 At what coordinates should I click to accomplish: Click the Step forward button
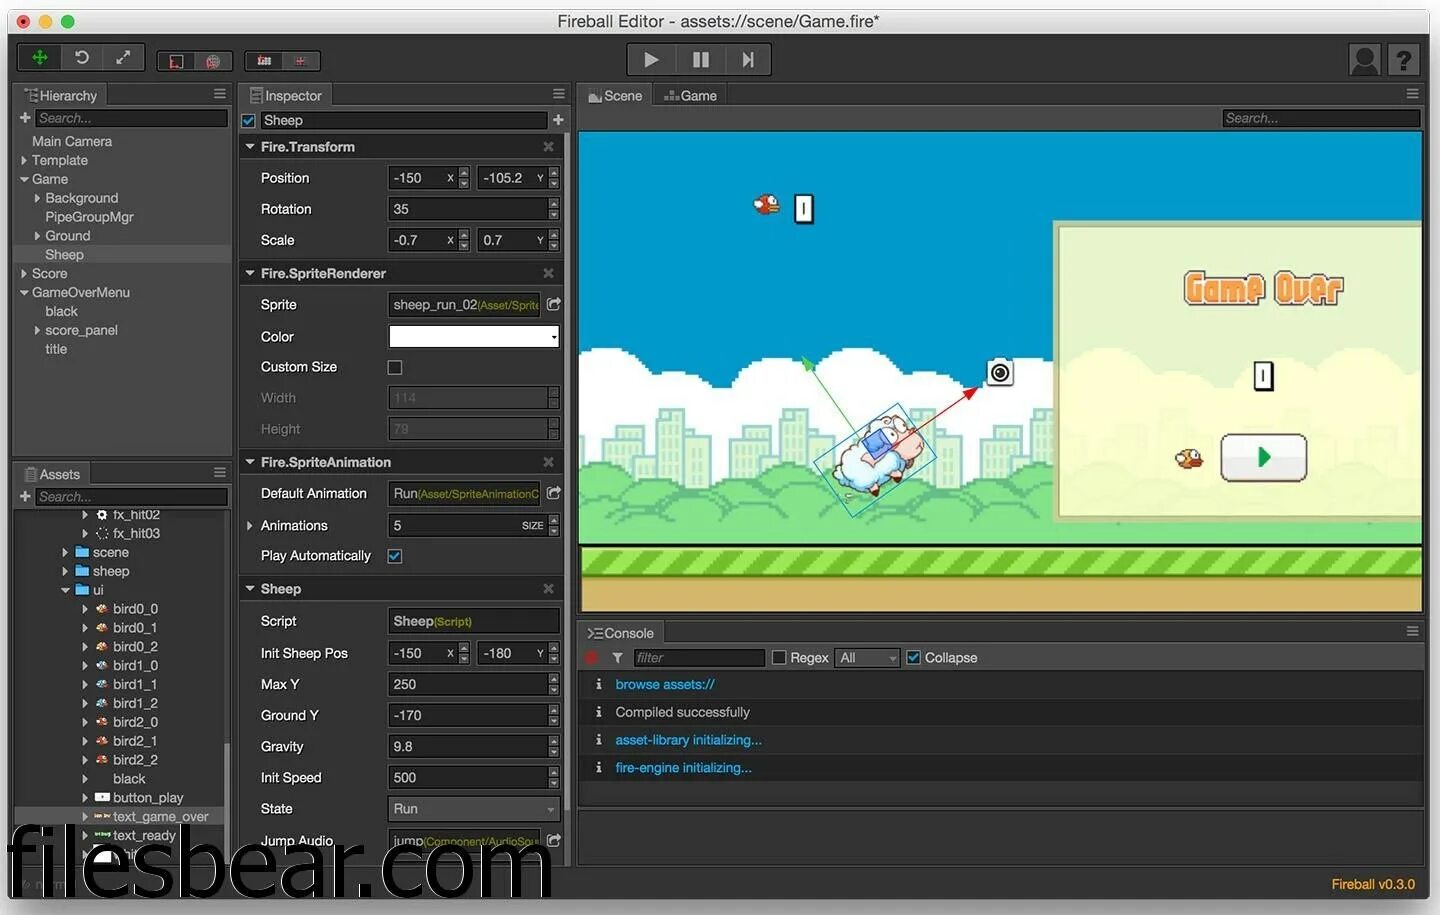(x=747, y=60)
